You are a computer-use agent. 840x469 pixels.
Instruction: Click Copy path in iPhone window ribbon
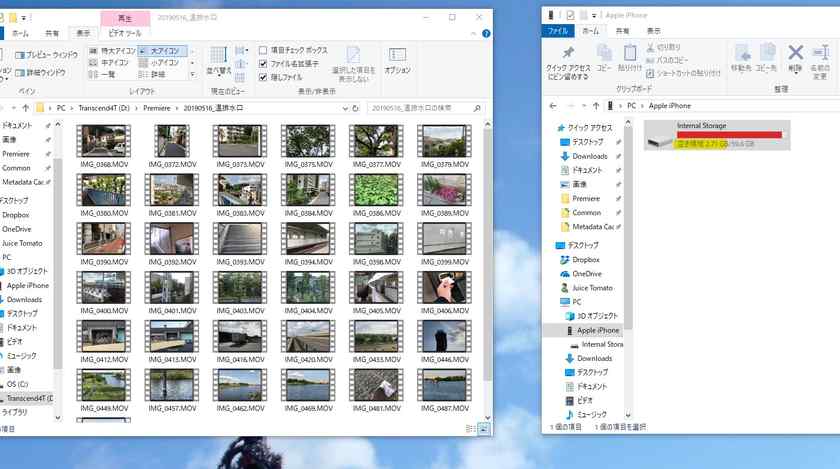pos(667,60)
